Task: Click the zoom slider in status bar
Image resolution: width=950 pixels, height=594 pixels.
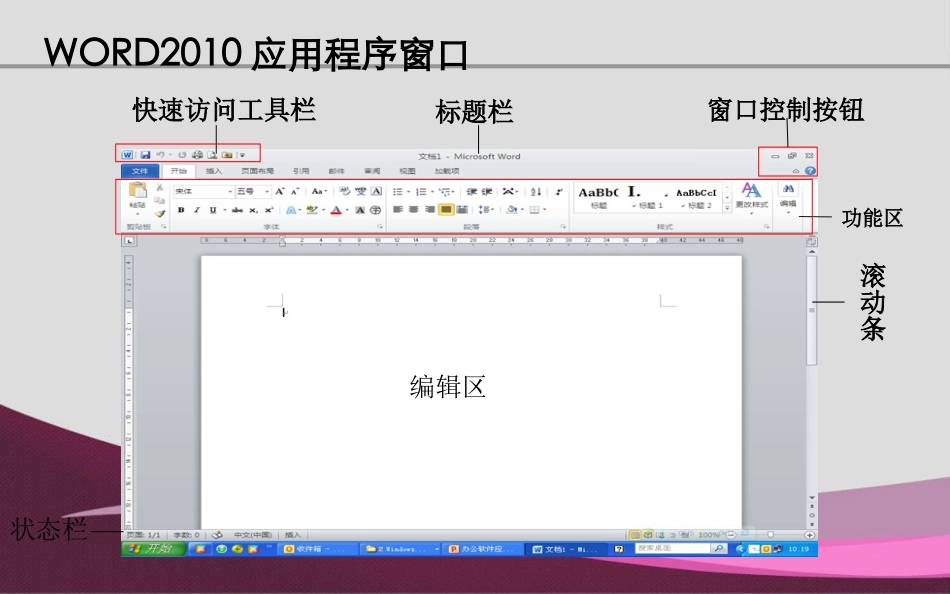Action: [770, 535]
